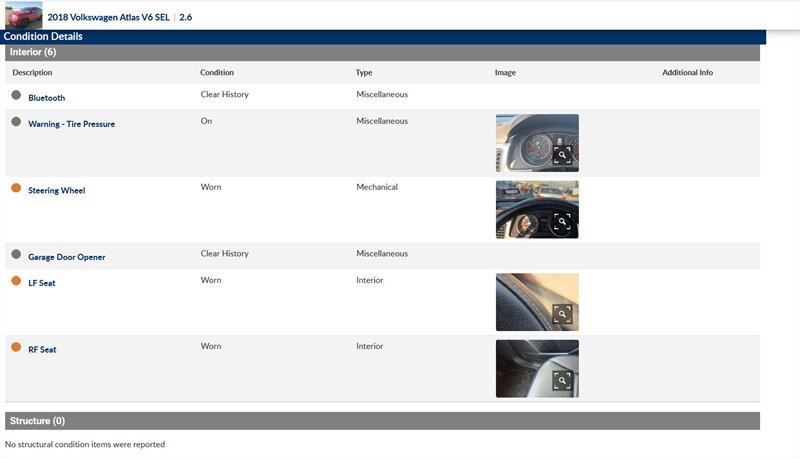Click the Image column header

point(505,72)
